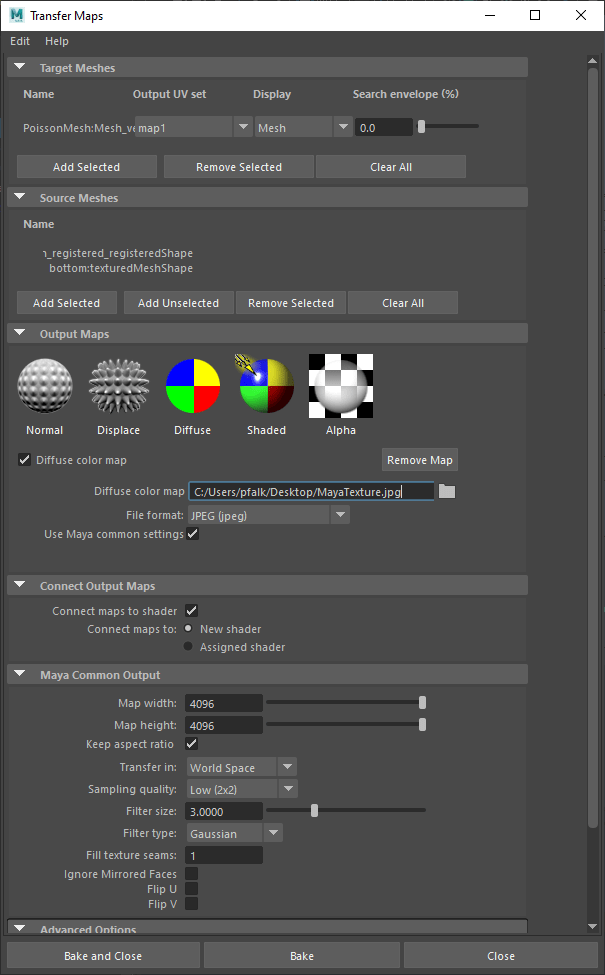Open the Help menu

point(57,41)
